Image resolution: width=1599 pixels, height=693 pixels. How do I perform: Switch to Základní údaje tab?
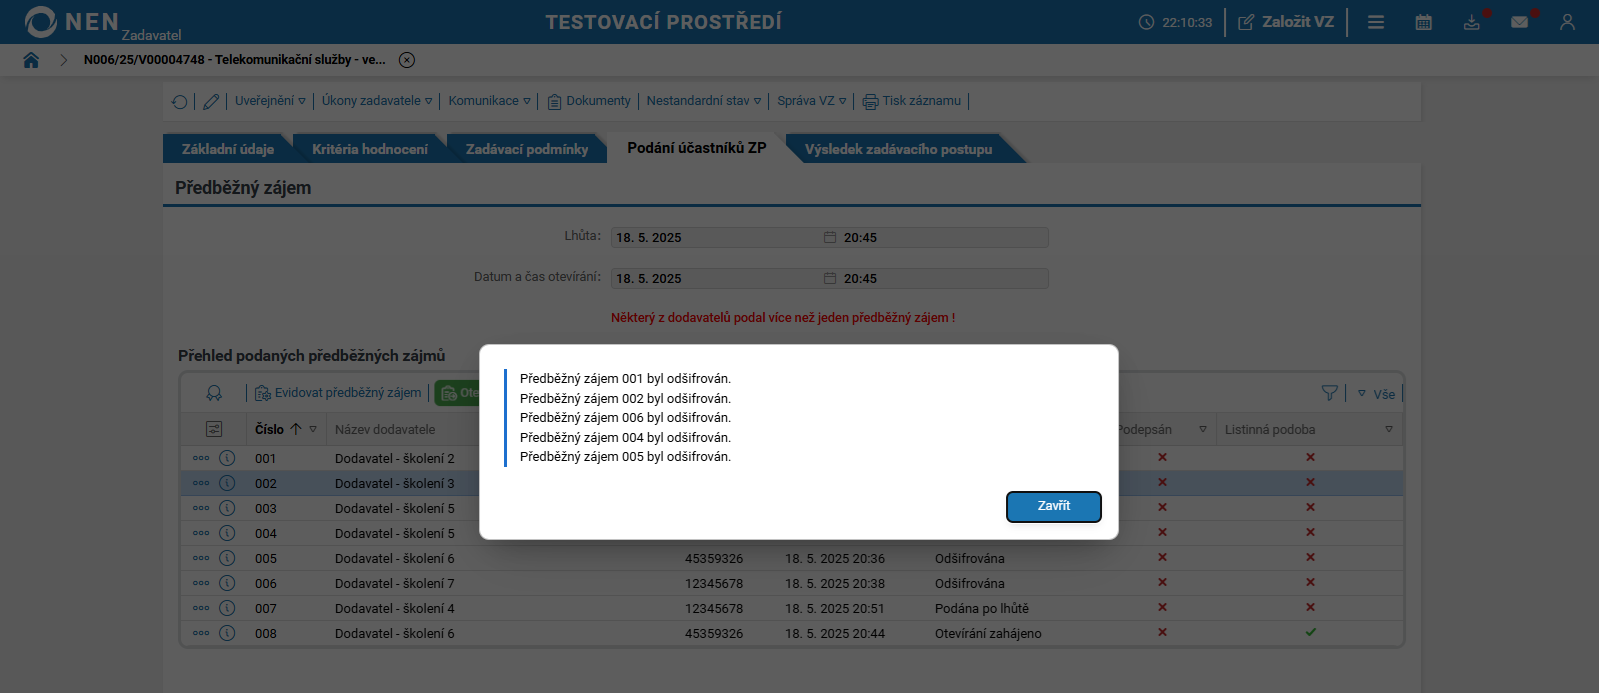click(228, 149)
